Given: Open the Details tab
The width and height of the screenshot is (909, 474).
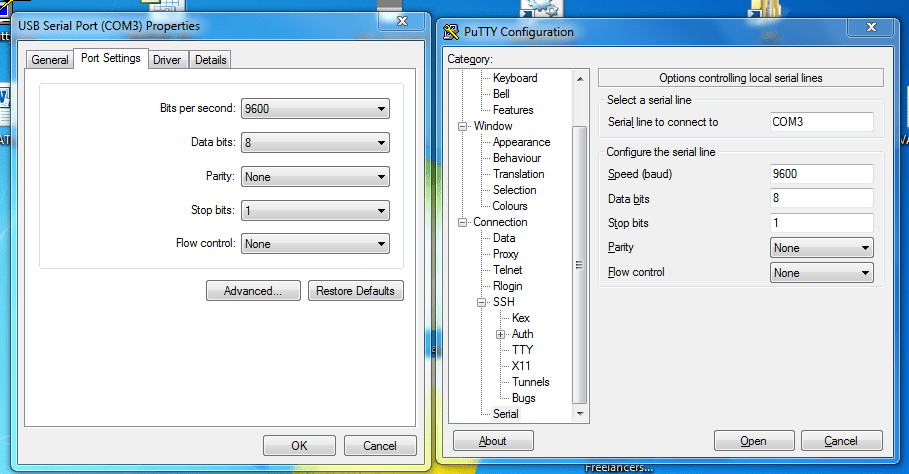Looking at the screenshot, I should pyautogui.click(x=210, y=60).
